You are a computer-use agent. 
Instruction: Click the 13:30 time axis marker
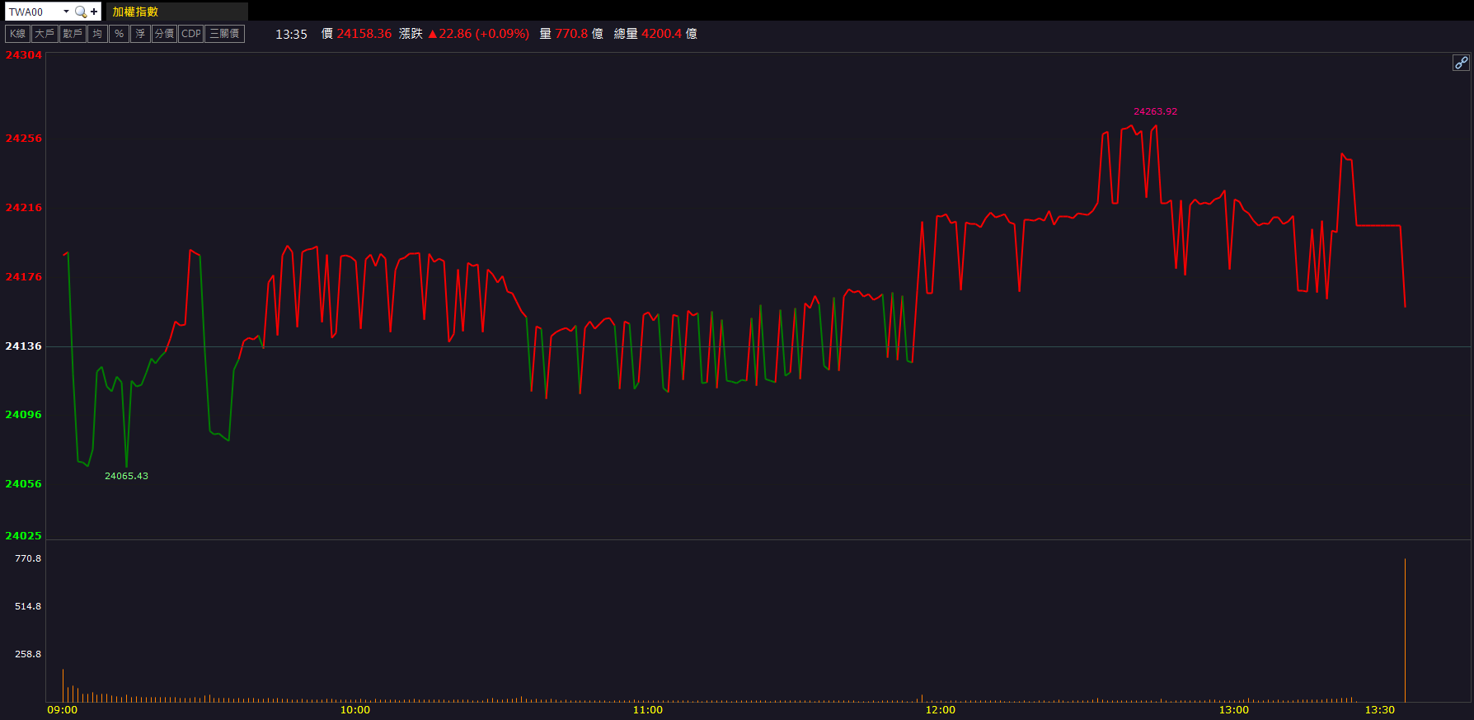(x=1379, y=710)
